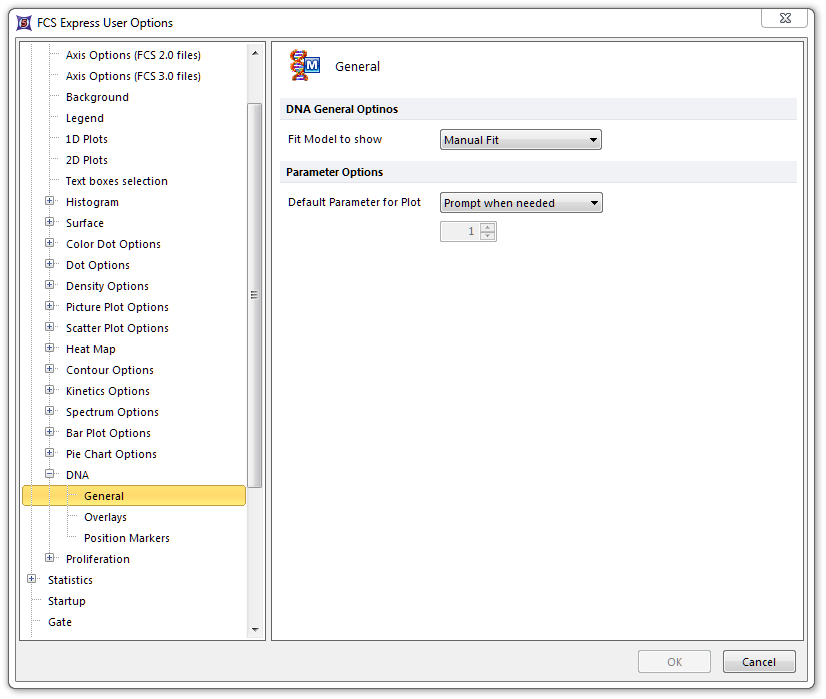826x699 pixels.
Task: Click the disabled OK button
Action: 674,662
